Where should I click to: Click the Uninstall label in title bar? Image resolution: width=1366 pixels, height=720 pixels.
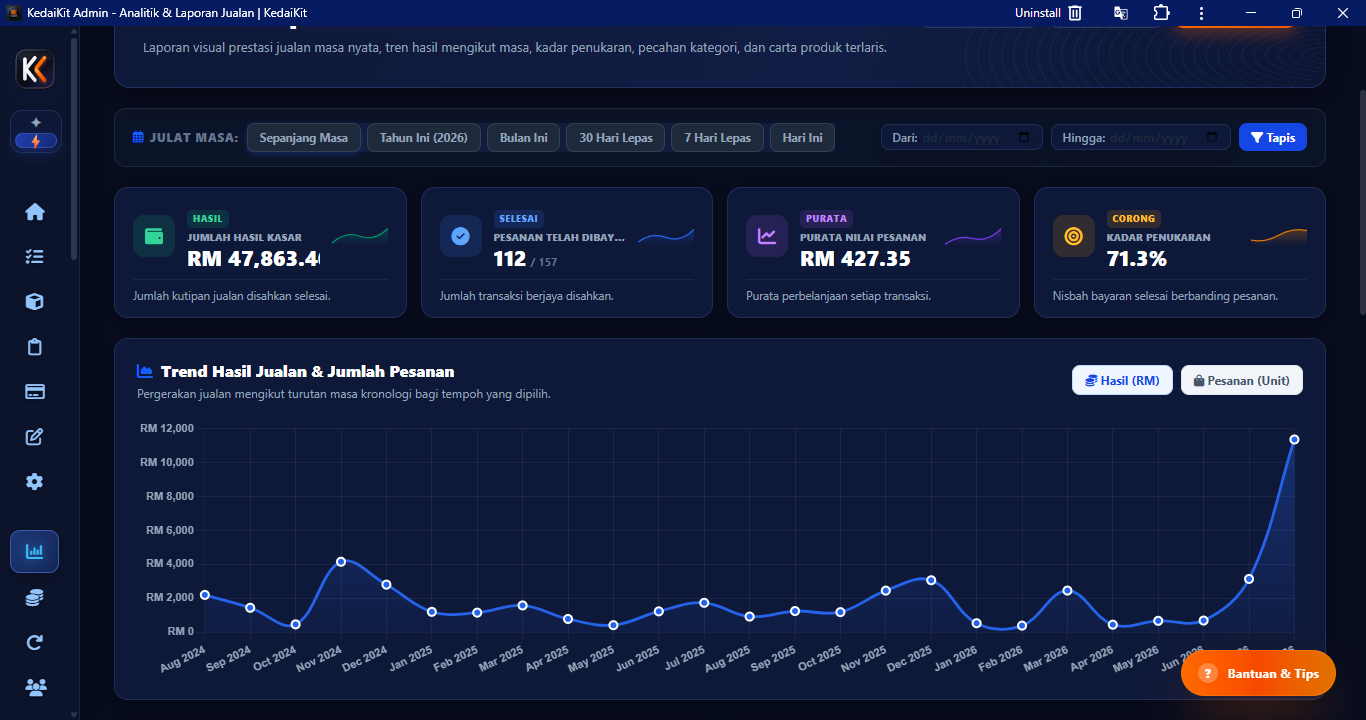[1038, 13]
